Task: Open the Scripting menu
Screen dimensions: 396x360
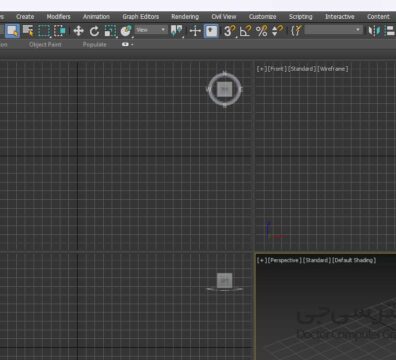Action: pos(301,16)
